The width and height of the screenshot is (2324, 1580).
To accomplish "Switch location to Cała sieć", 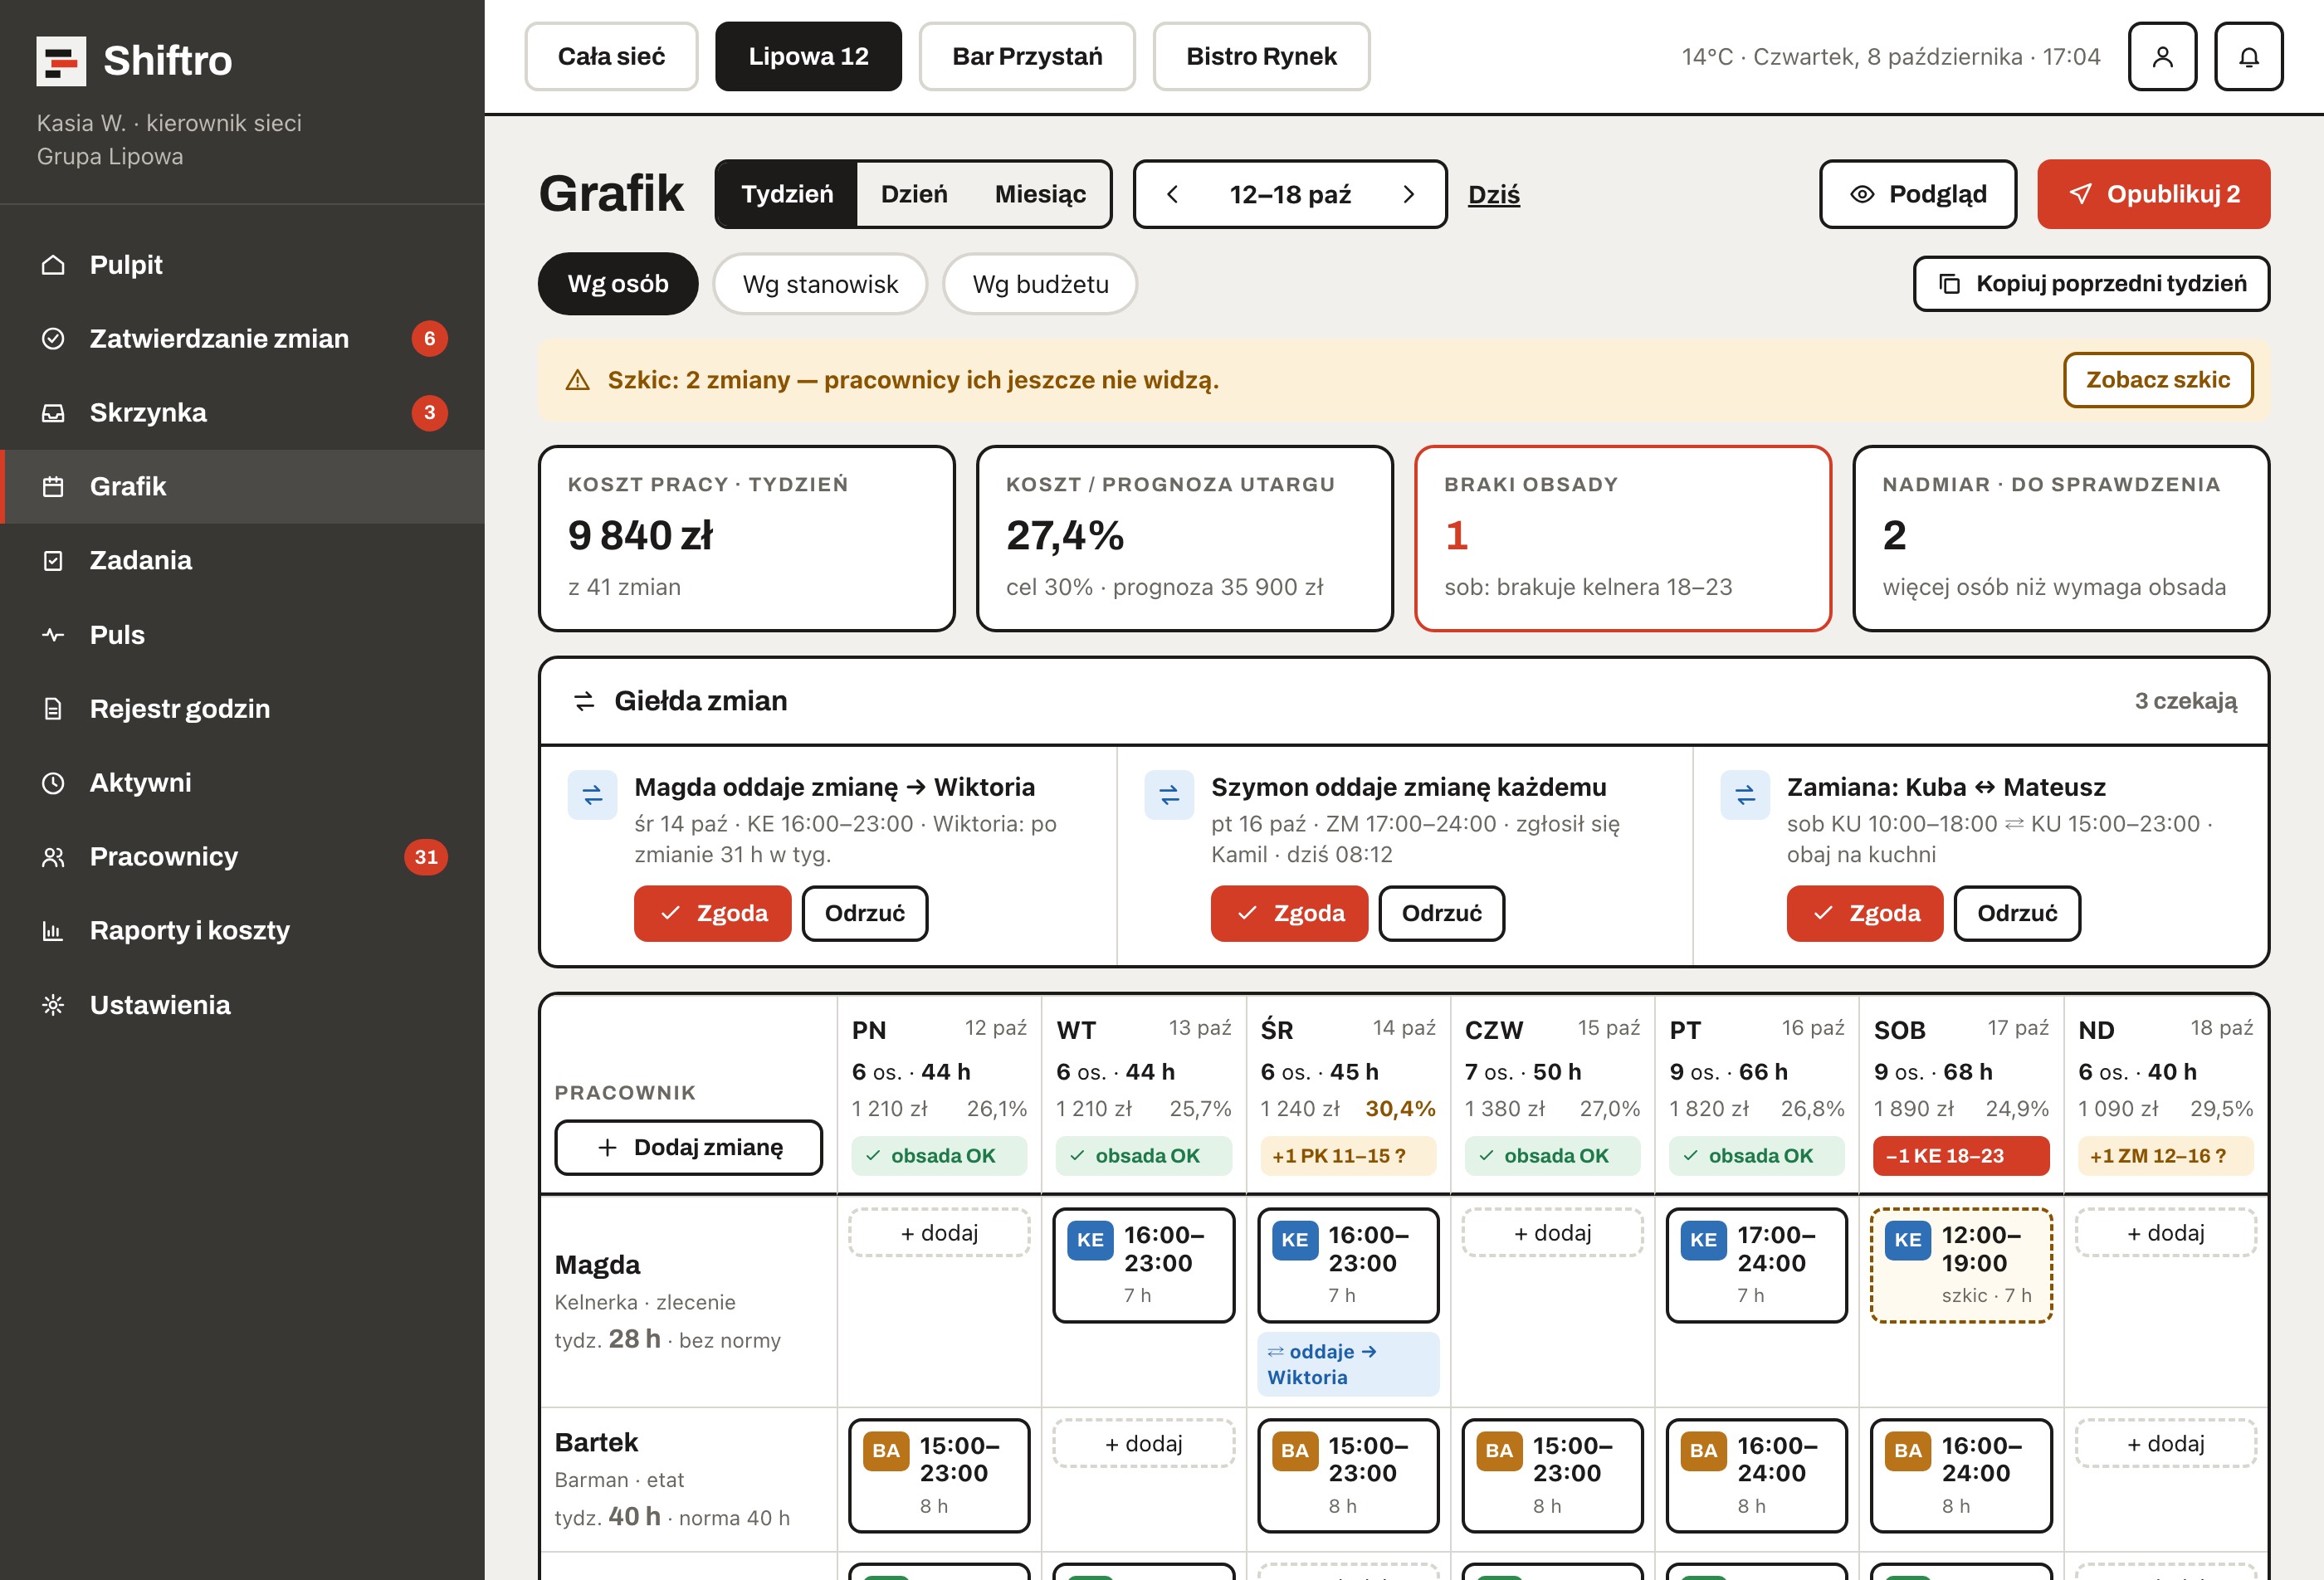I will [611, 57].
